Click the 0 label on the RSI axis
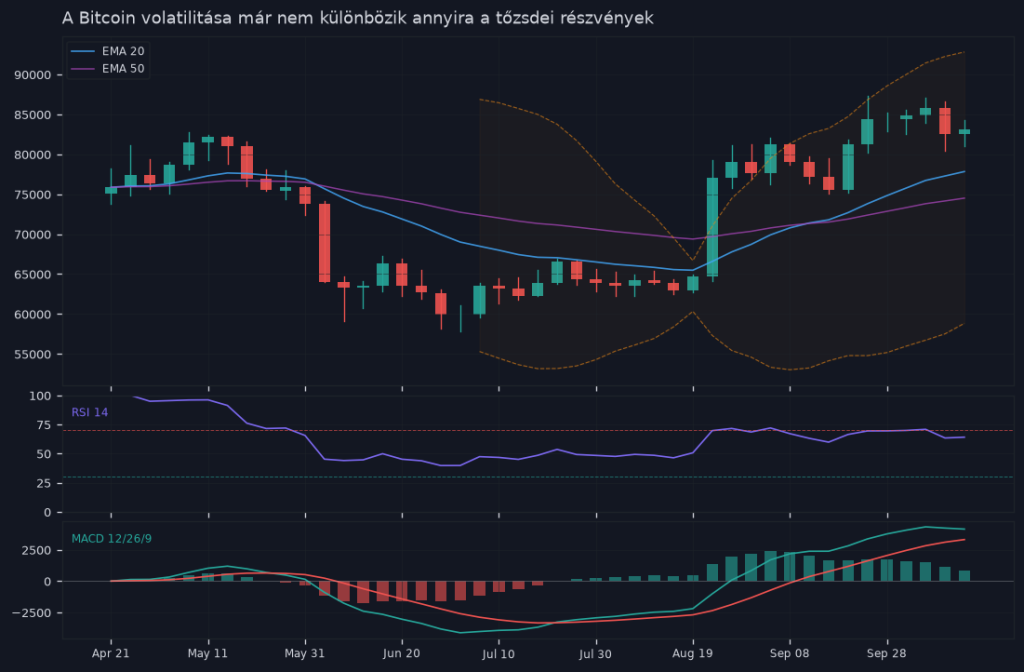The image size is (1024, 672). click(x=48, y=513)
